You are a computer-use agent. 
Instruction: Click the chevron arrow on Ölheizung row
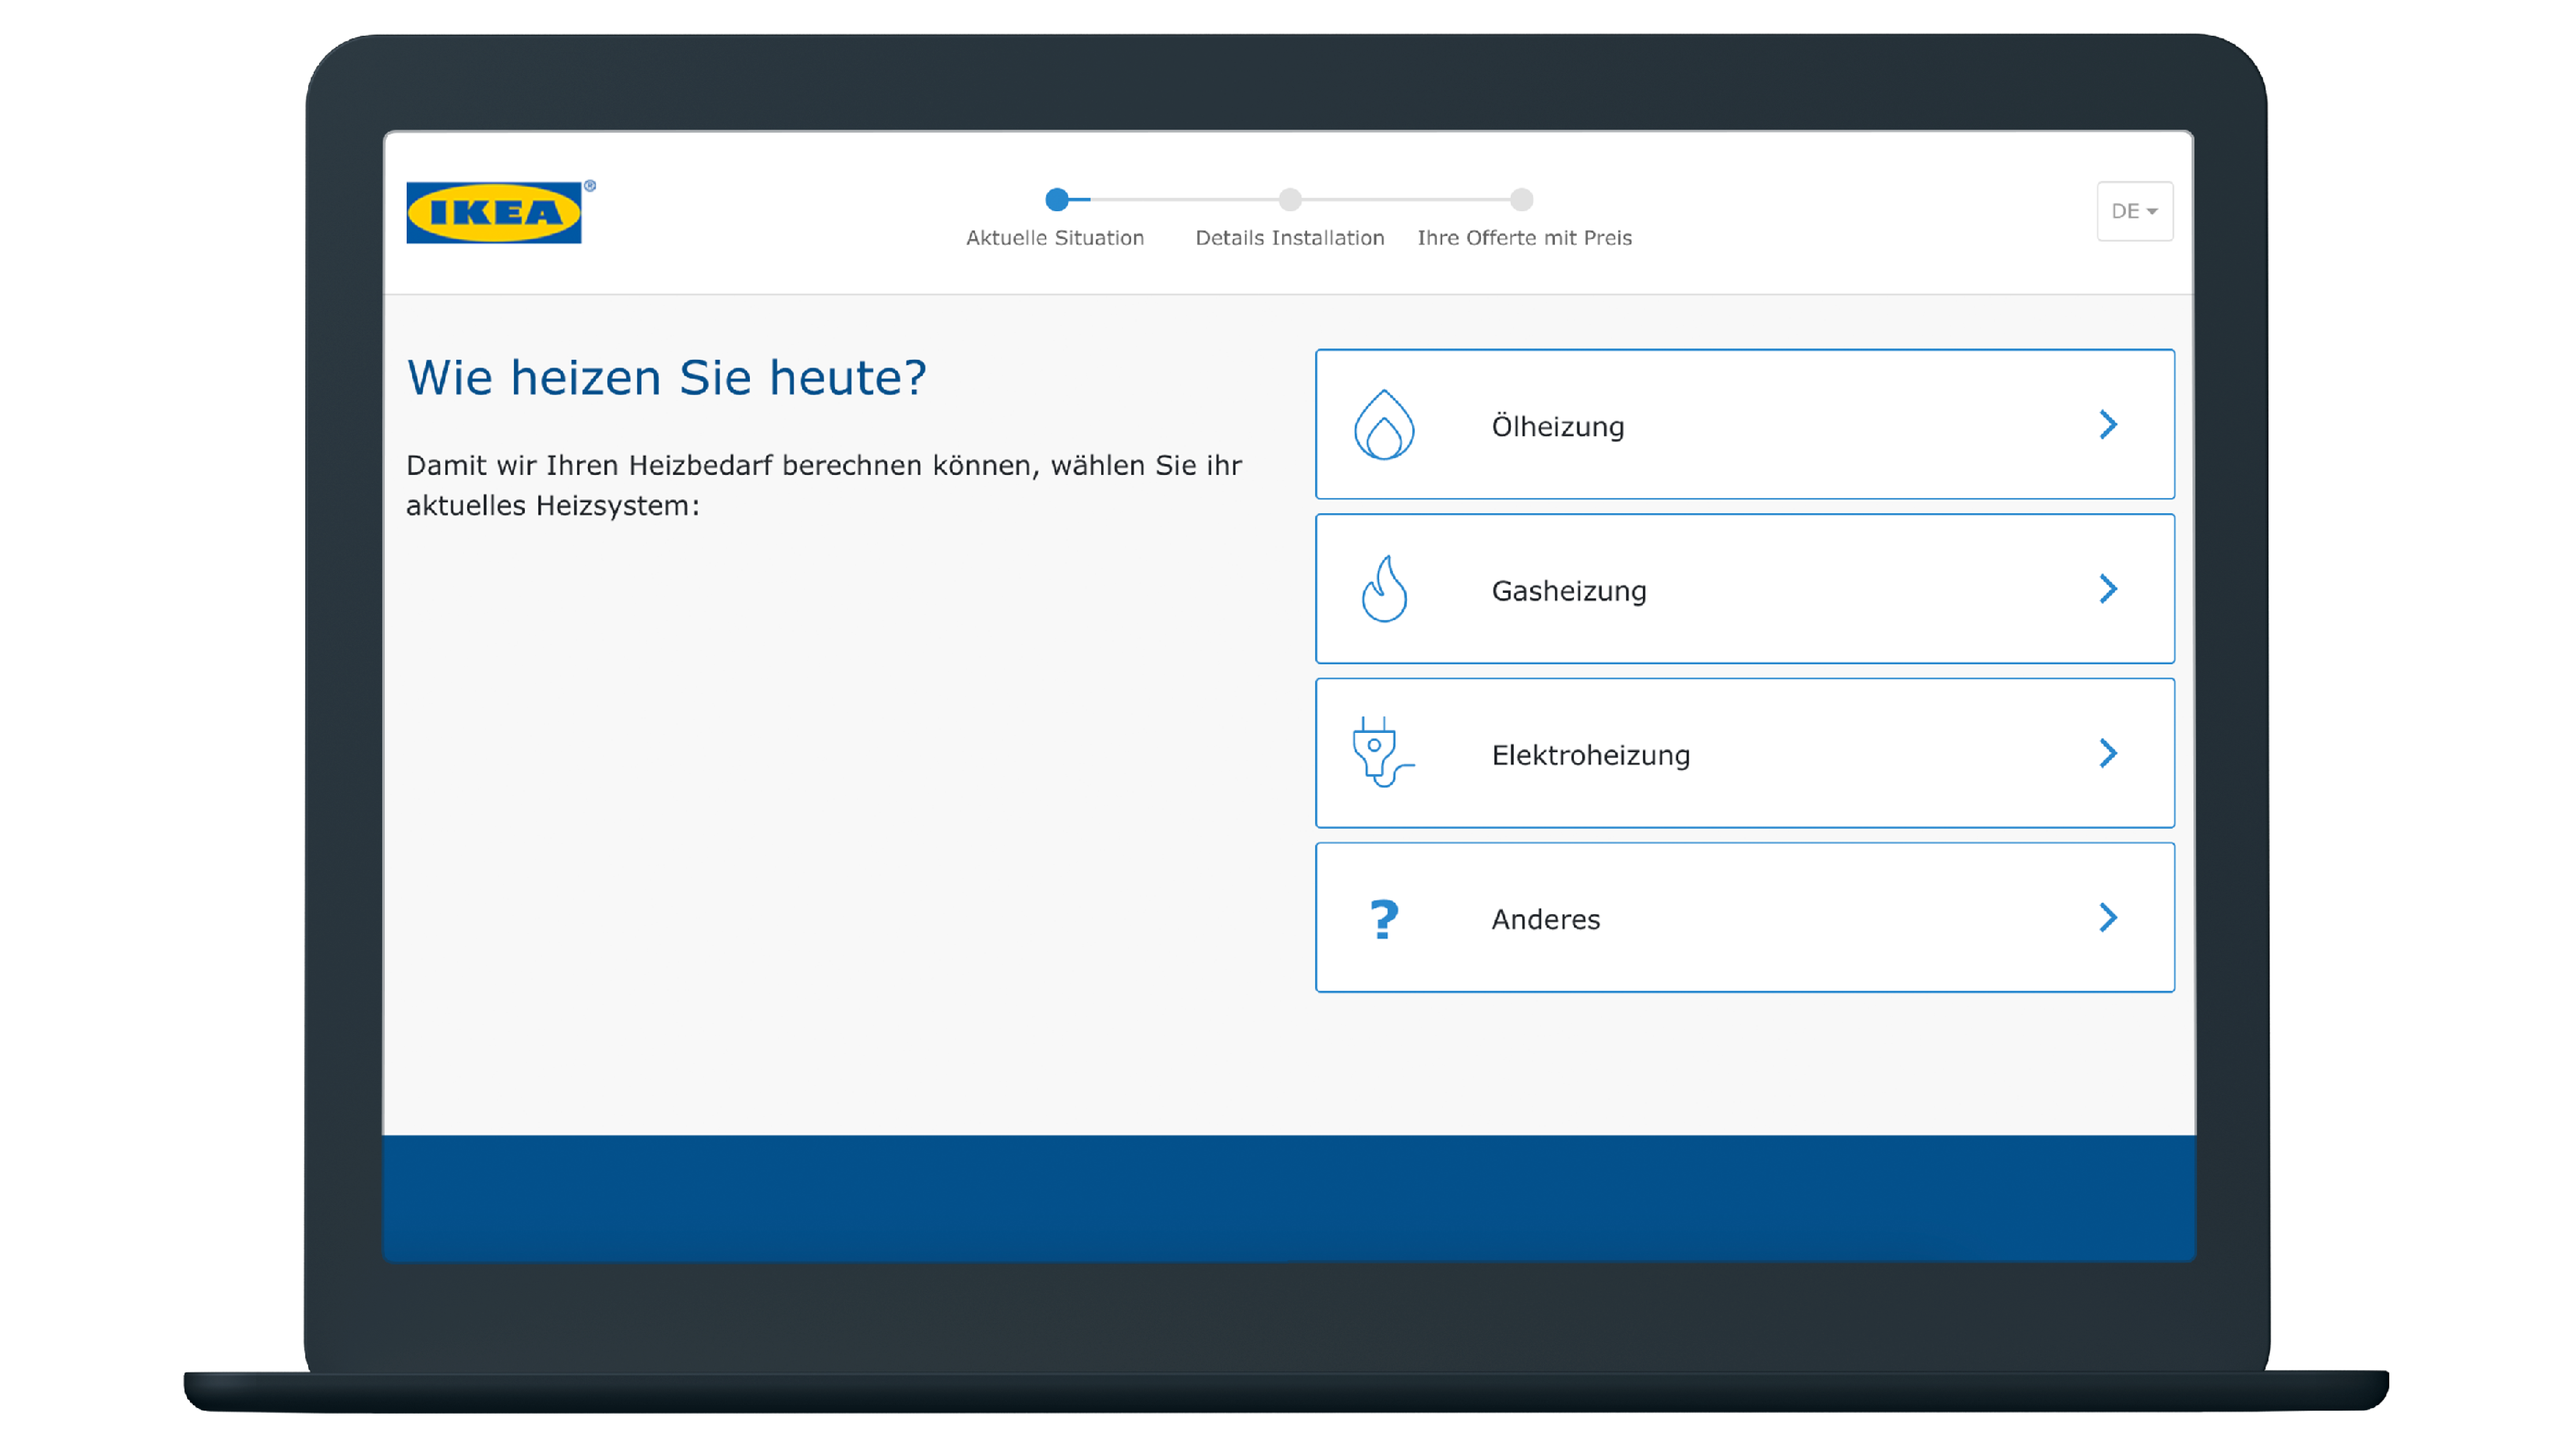pos(2108,425)
